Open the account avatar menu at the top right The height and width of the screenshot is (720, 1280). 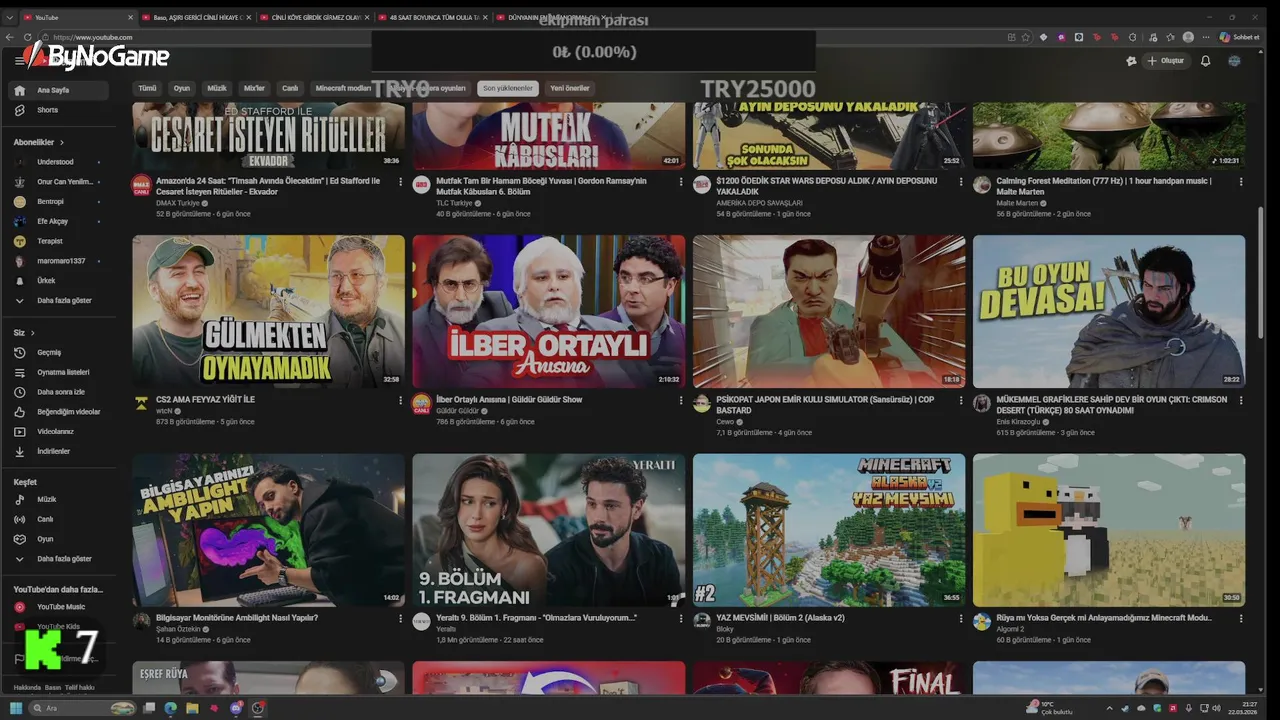[x=1234, y=61]
